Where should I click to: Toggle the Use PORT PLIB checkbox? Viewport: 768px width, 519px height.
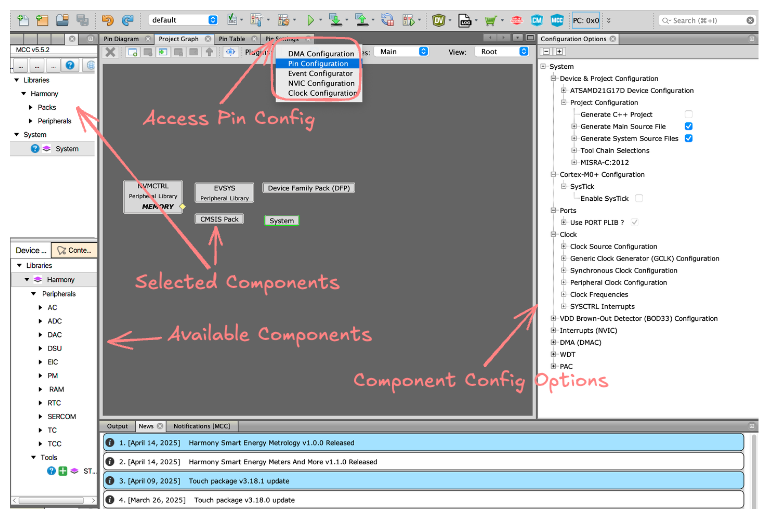point(634,222)
